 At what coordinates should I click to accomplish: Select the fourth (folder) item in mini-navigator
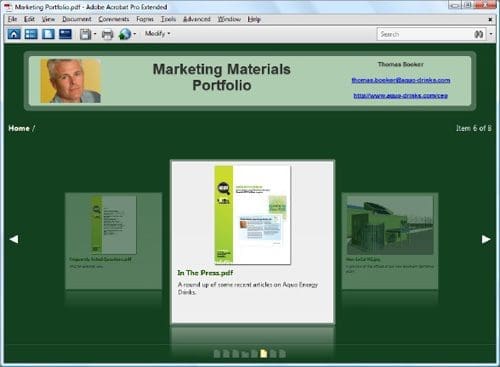[245, 354]
